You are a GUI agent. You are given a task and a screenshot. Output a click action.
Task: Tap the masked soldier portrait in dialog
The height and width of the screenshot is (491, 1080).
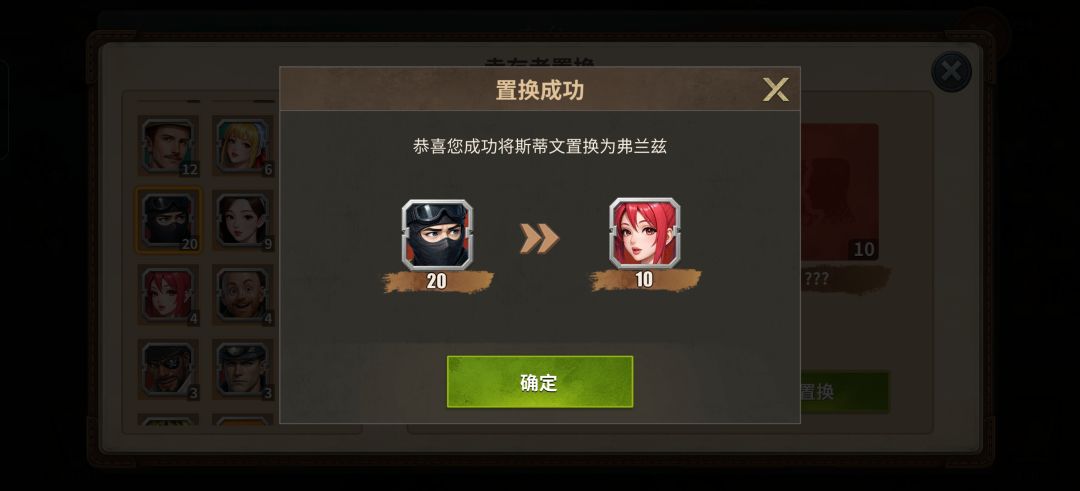pos(437,234)
